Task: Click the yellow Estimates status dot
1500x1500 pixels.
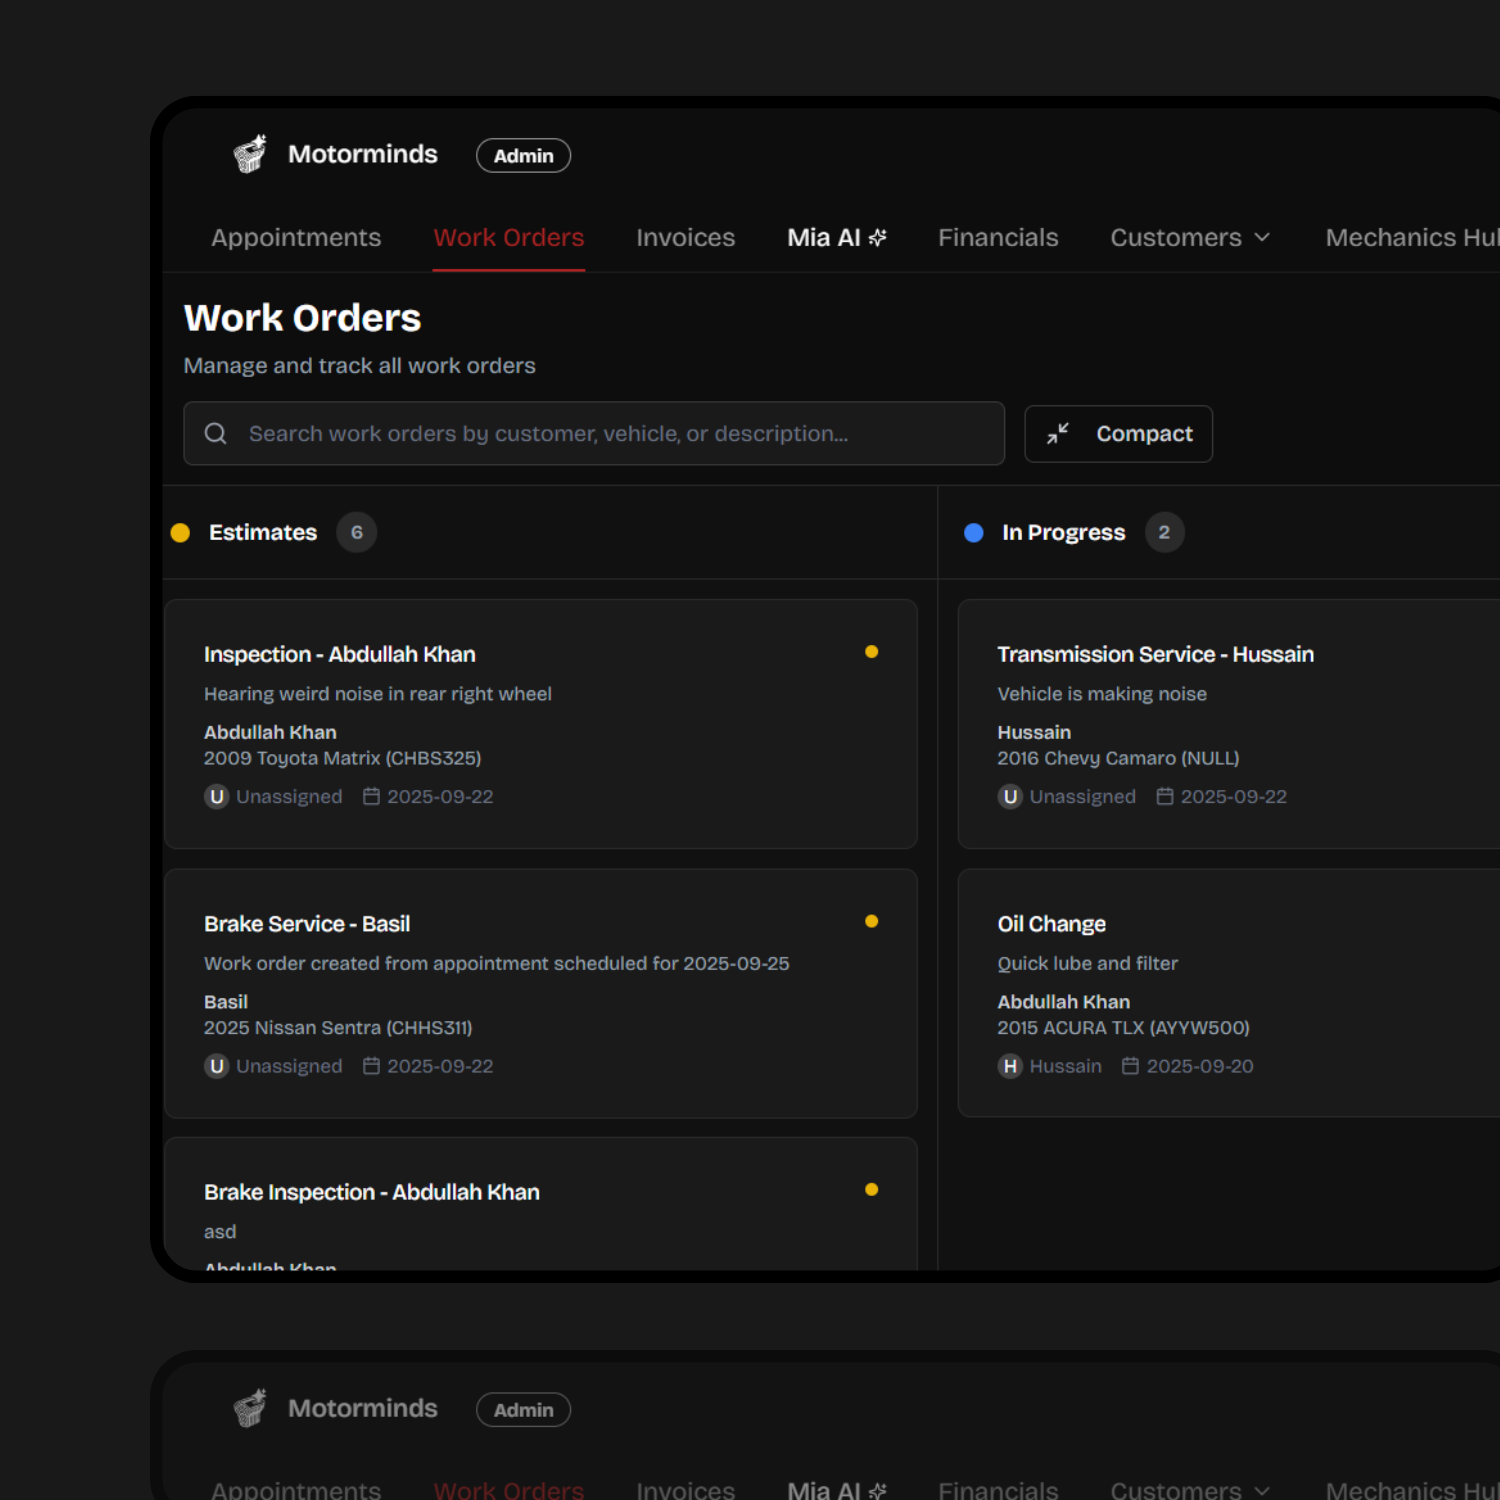Action: [x=180, y=532]
